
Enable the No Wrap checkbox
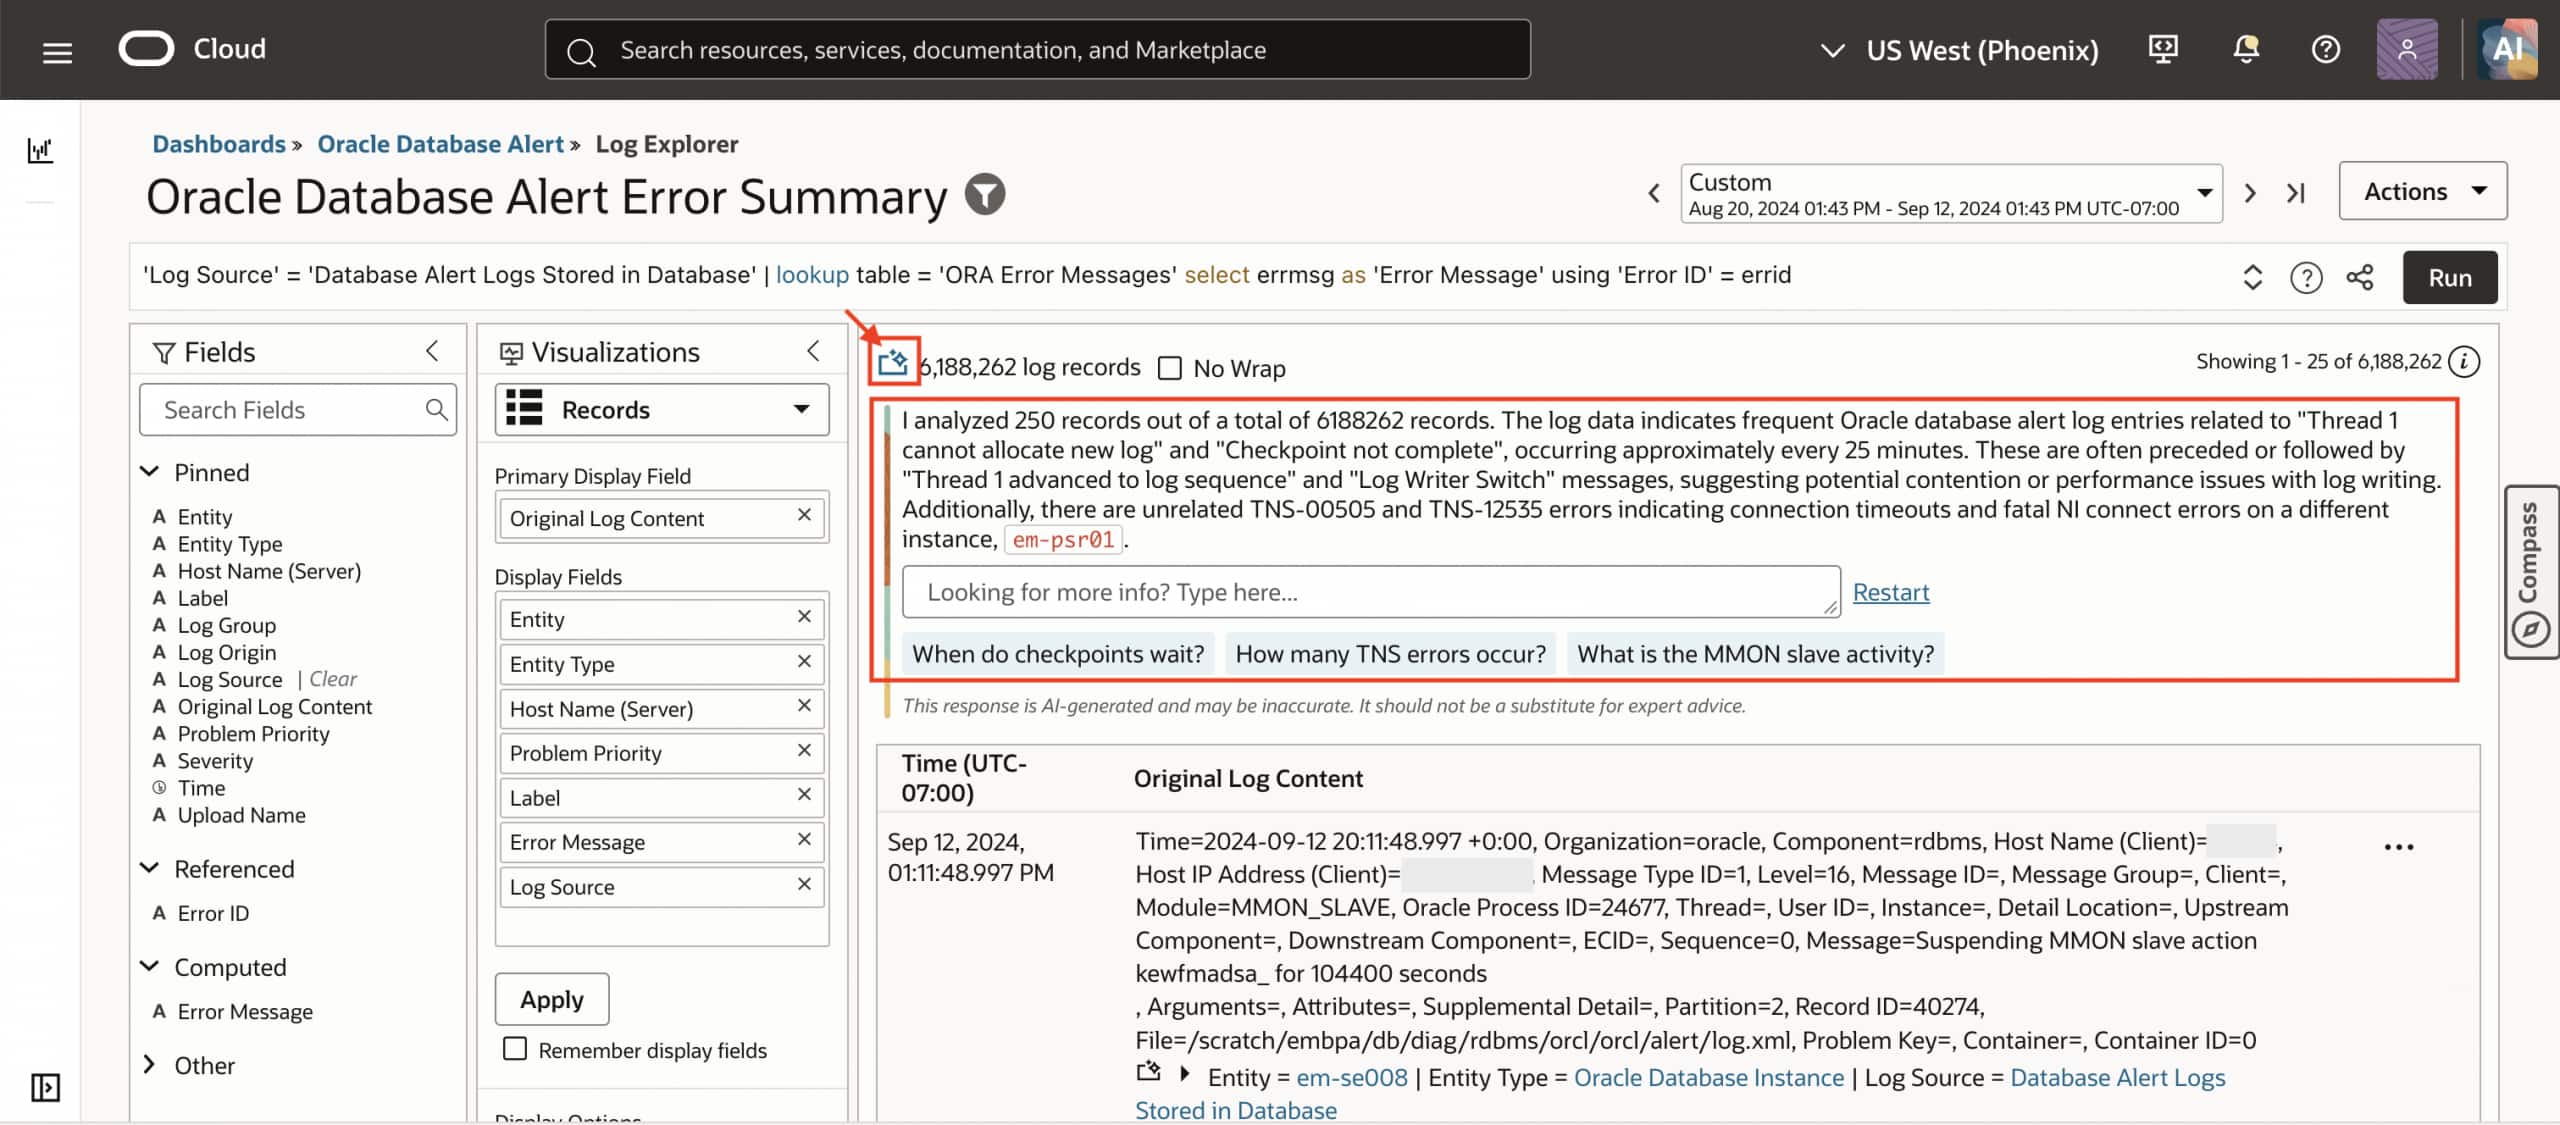[x=1169, y=369]
